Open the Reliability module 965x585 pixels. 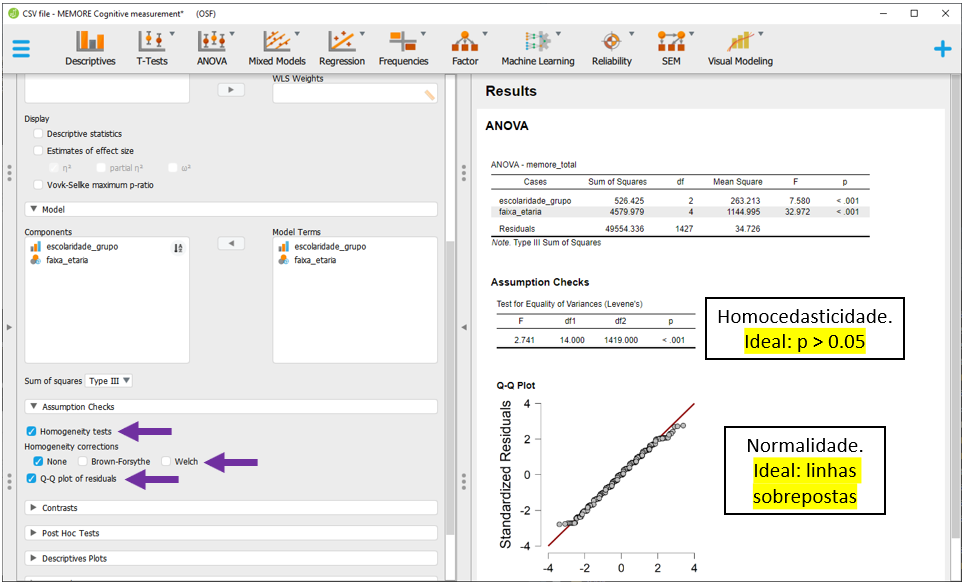pos(612,49)
